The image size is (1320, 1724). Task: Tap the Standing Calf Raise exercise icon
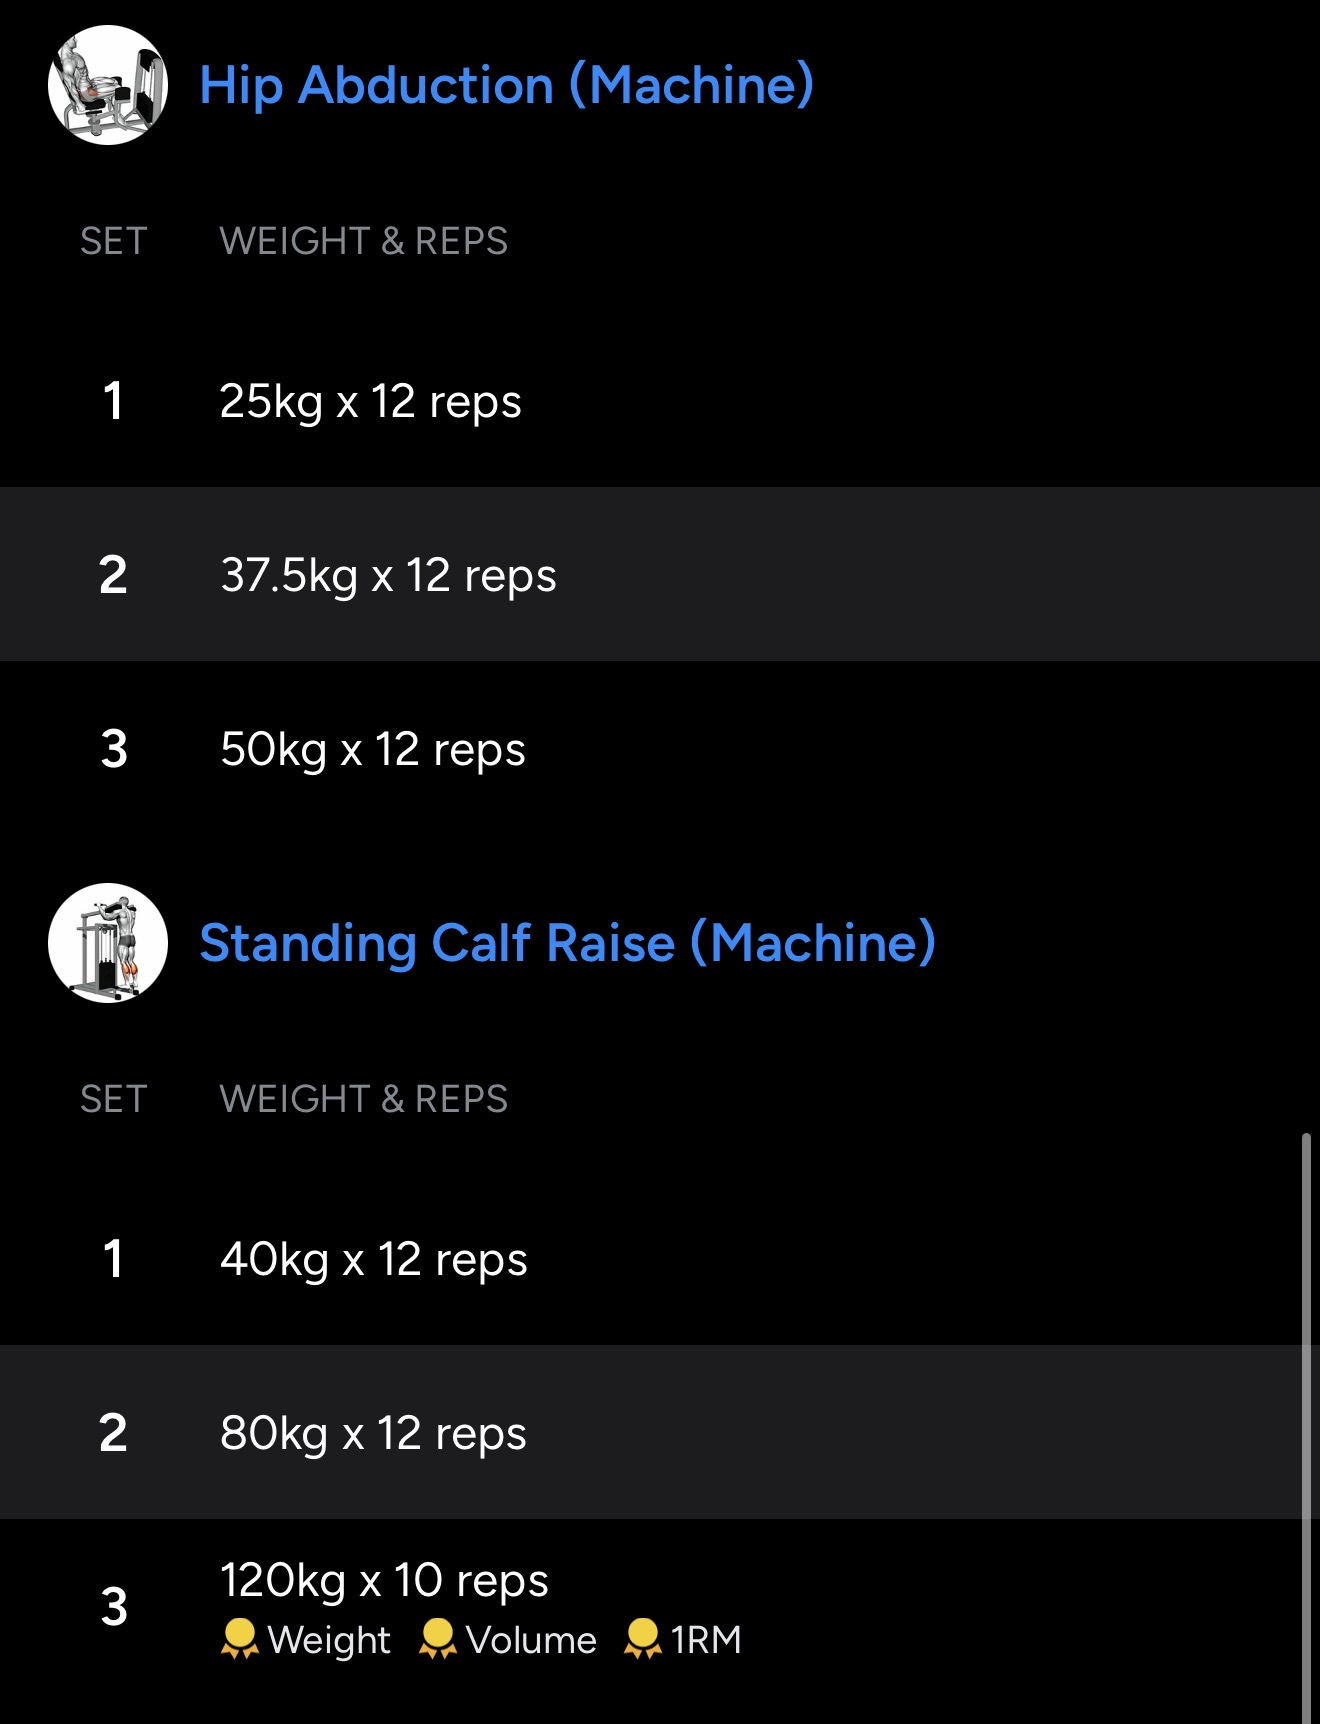coord(108,943)
